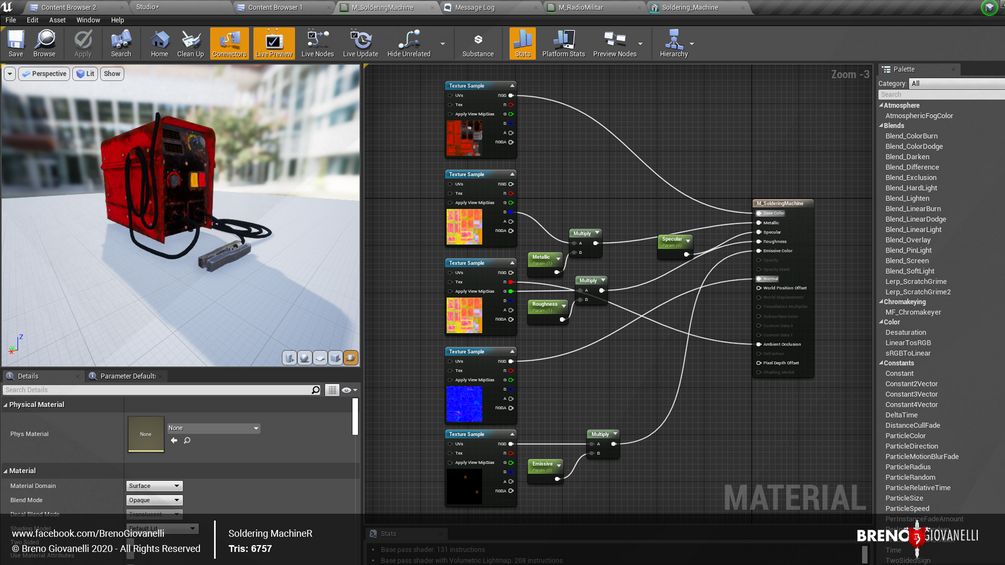1005x565 pixels.
Task: Select custom preview mesh icon
Action: point(351,357)
